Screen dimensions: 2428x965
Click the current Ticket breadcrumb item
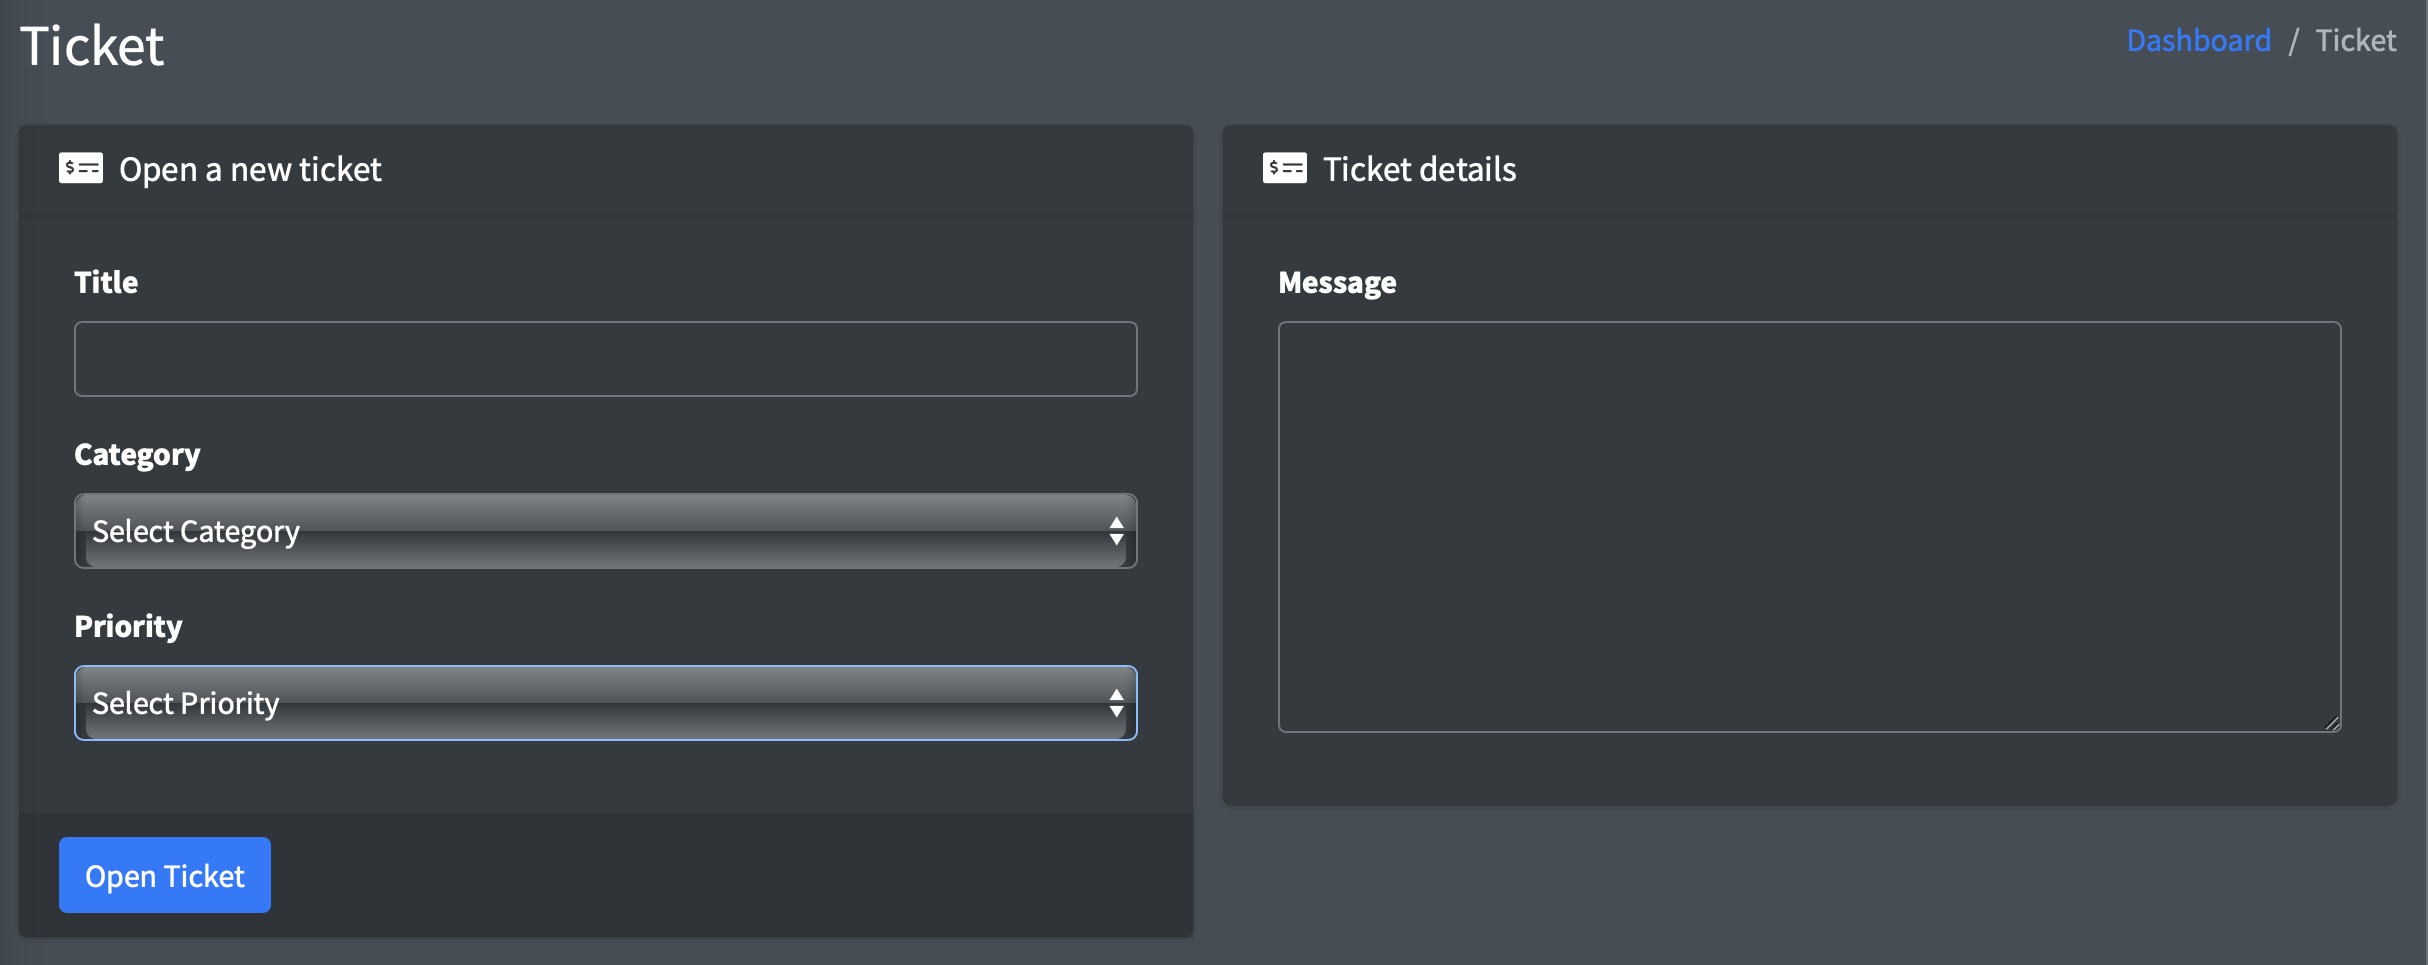click(x=2355, y=41)
